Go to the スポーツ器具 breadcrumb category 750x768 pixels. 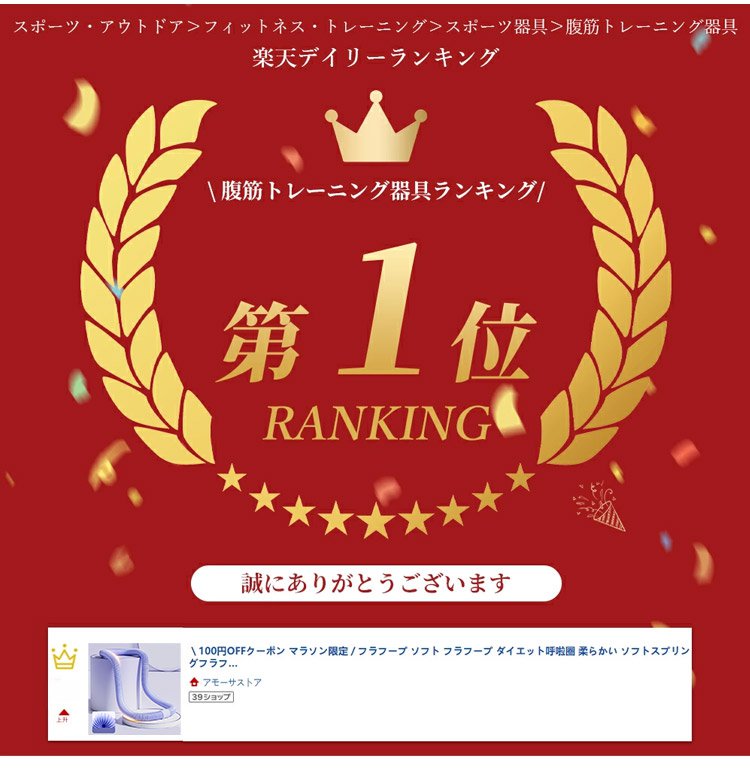(x=495, y=26)
